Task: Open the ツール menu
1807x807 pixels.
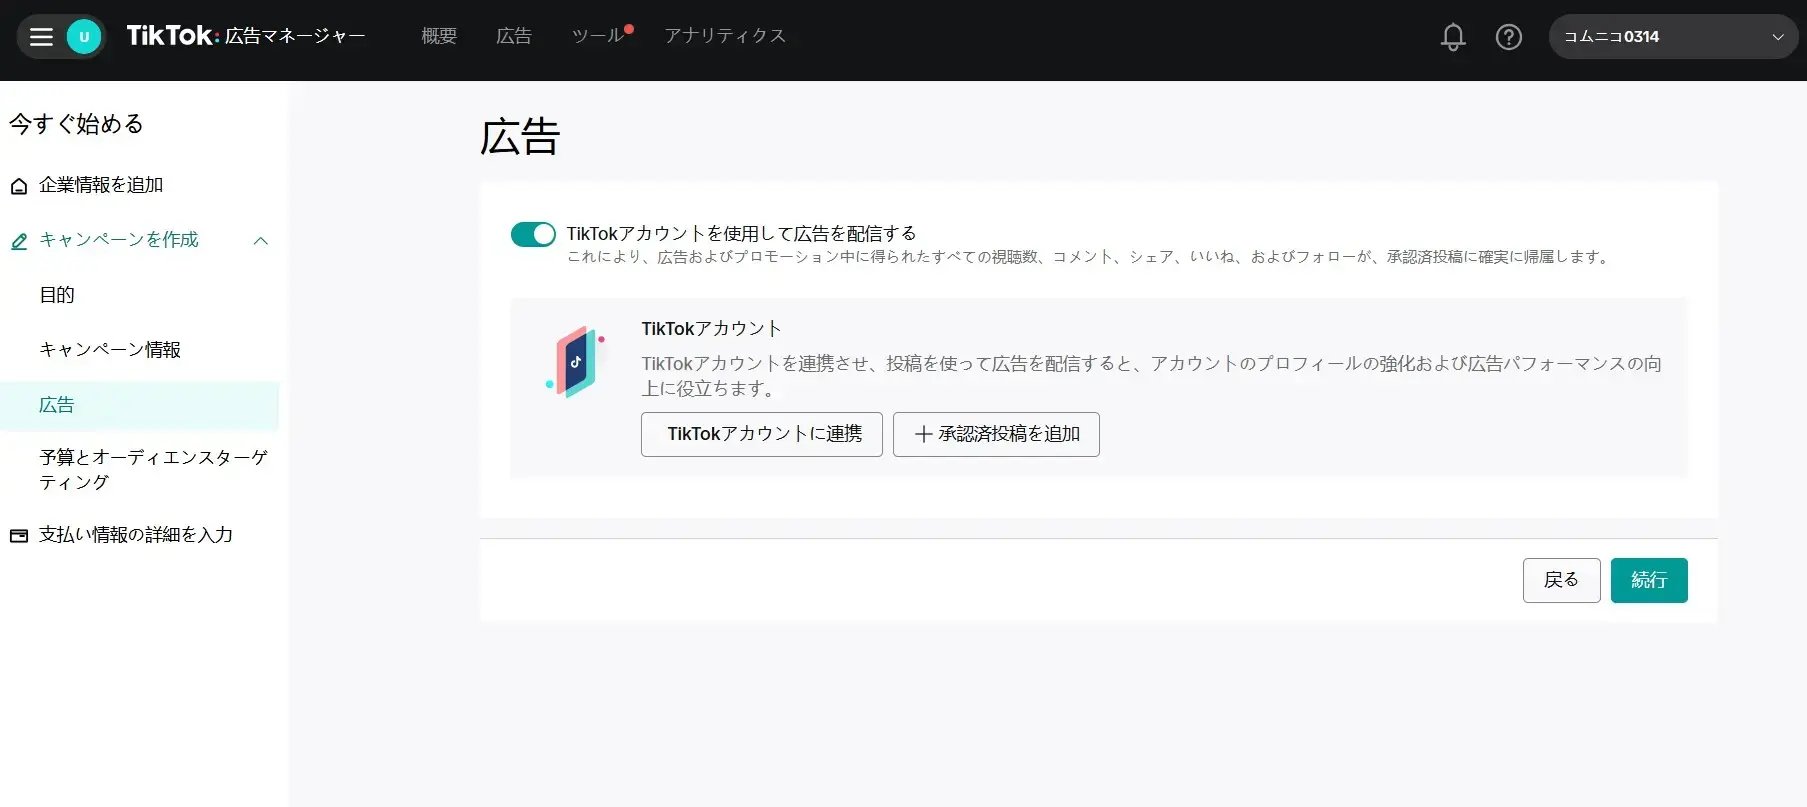Action: point(598,36)
